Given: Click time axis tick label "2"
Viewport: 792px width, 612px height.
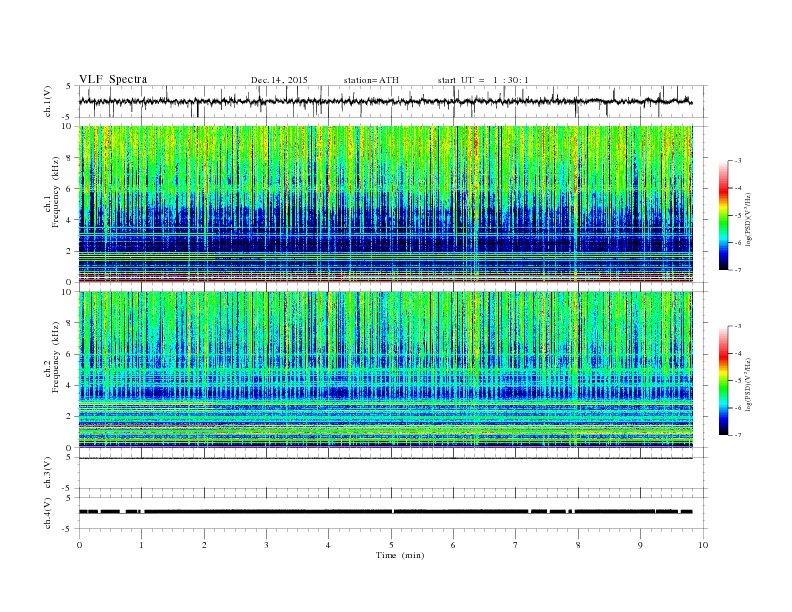Looking at the screenshot, I should 204,545.
